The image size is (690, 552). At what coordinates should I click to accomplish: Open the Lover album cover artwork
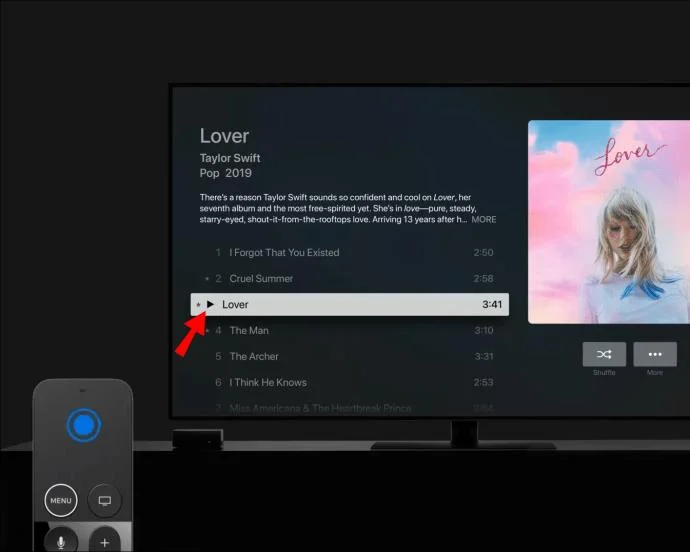click(x=609, y=222)
